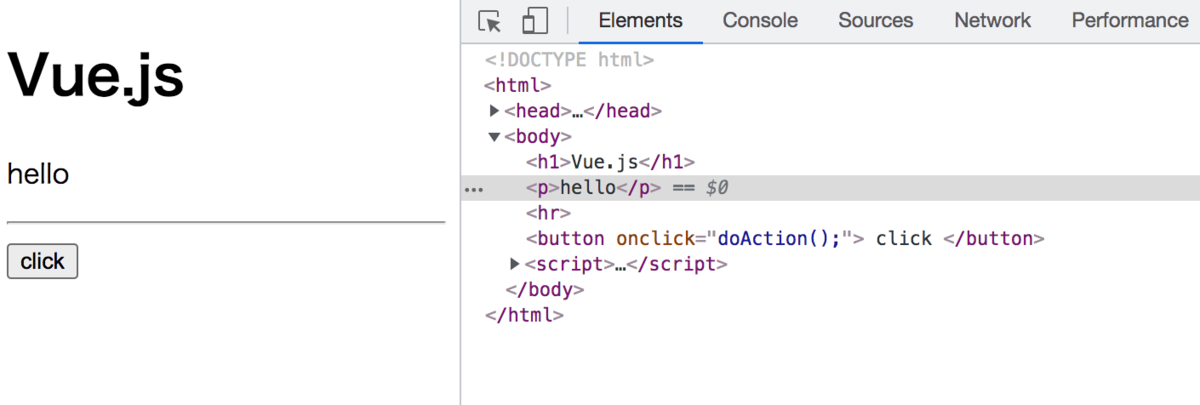Click the doAction(); attribute value
This screenshot has height=405, width=1200.
[x=779, y=239]
